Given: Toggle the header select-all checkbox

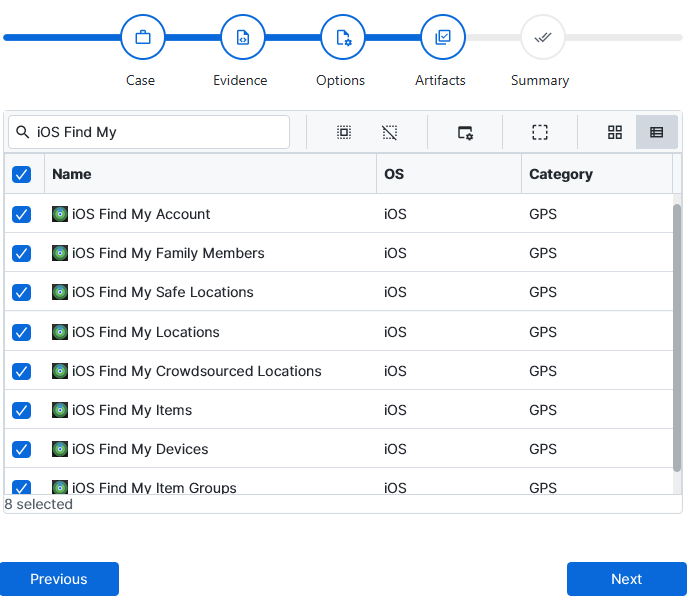Looking at the screenshot, I should [x=22, y=174].
